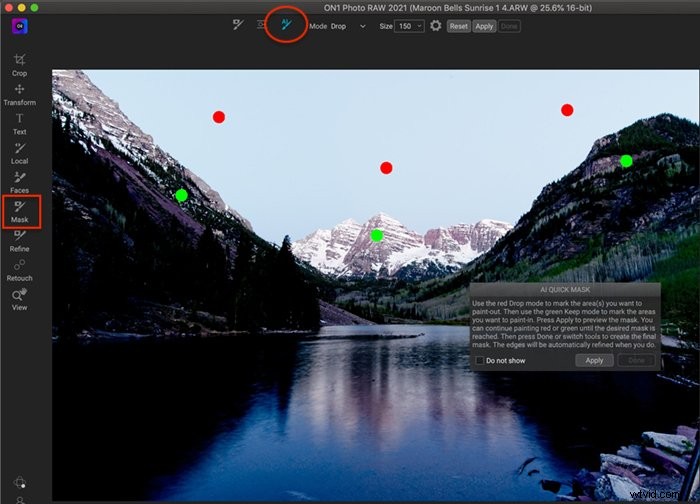Screen dimensions: 700x504
Task: Click Done in the AI Quick Mask dialog
Action: point(636,360)
